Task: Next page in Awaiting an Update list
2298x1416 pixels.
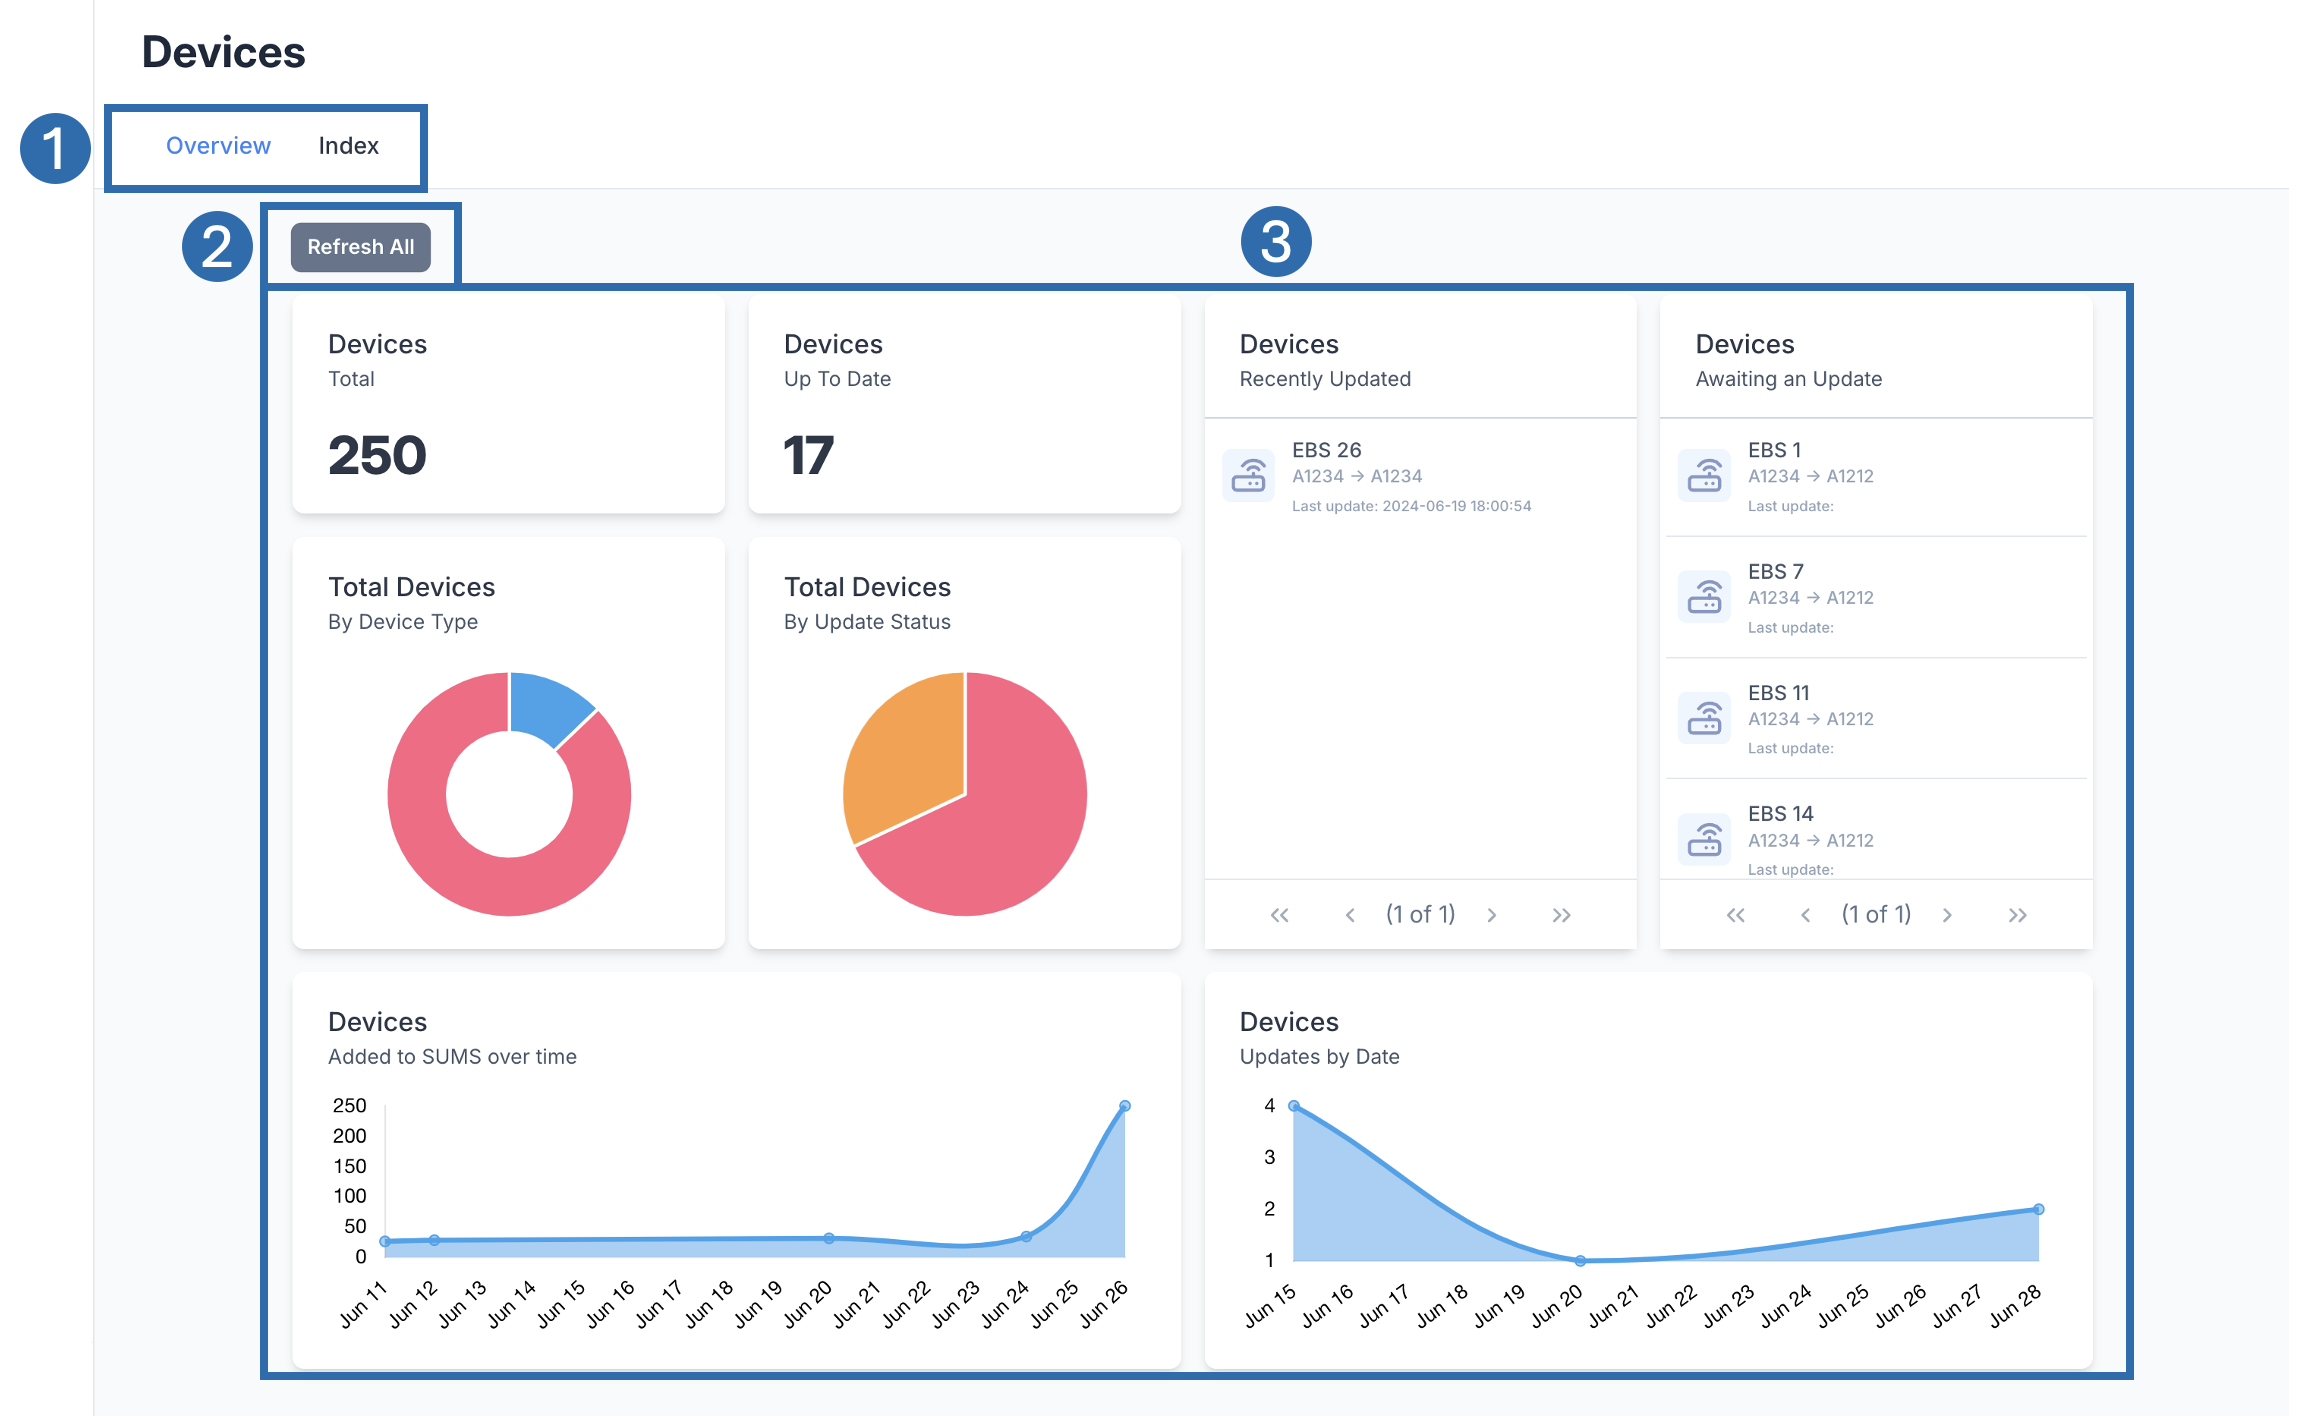Action: pyautogui.click(x=1947, y=915)
